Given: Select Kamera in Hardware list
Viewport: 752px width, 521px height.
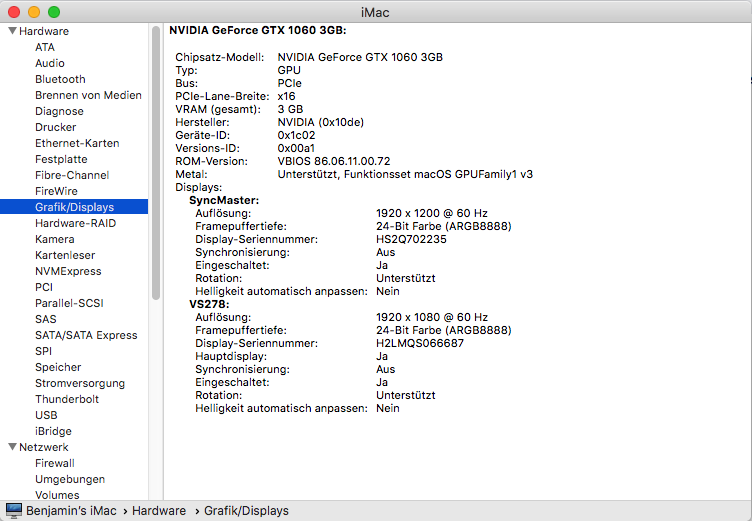Looking at the screenshot, I should coord(54,239).
